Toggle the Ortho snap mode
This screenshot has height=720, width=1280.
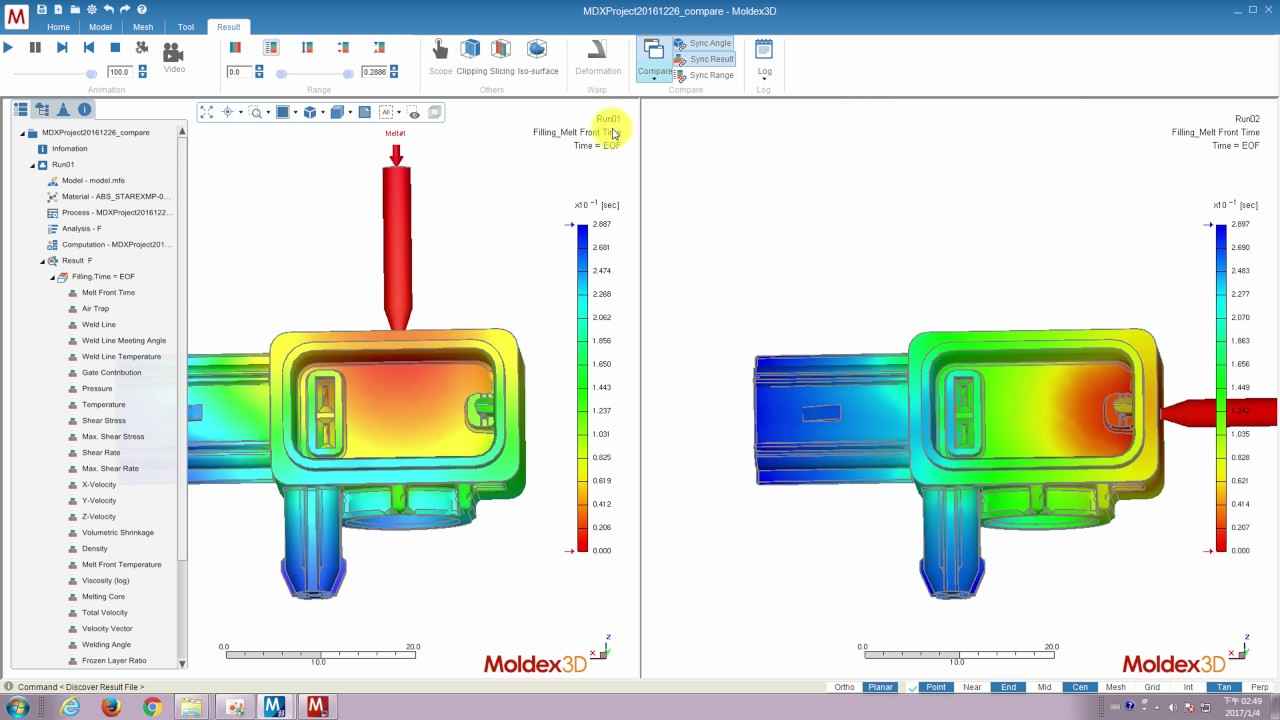844,687
